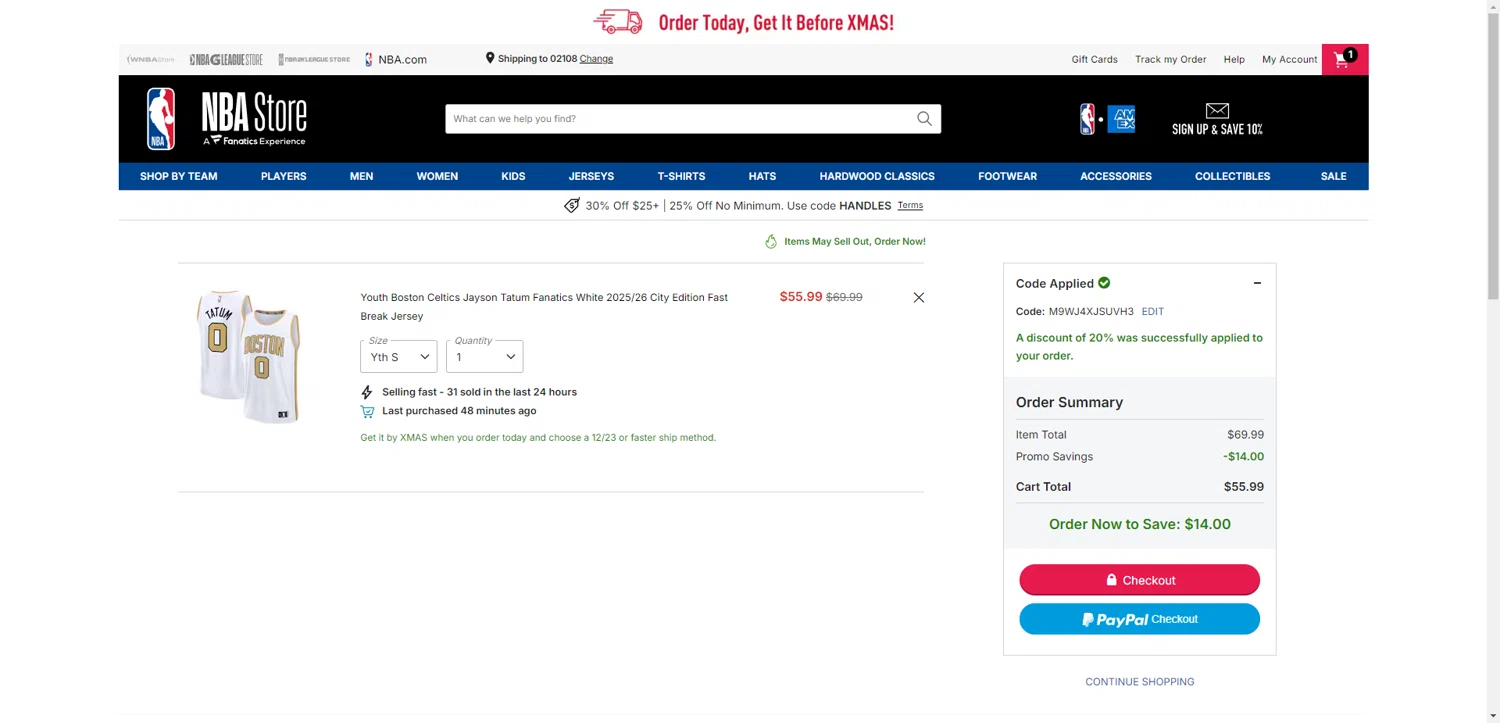The width and height of the screenshot is (1500, 723).
Task: Open the Quantity dropdown
Action: 484,356
